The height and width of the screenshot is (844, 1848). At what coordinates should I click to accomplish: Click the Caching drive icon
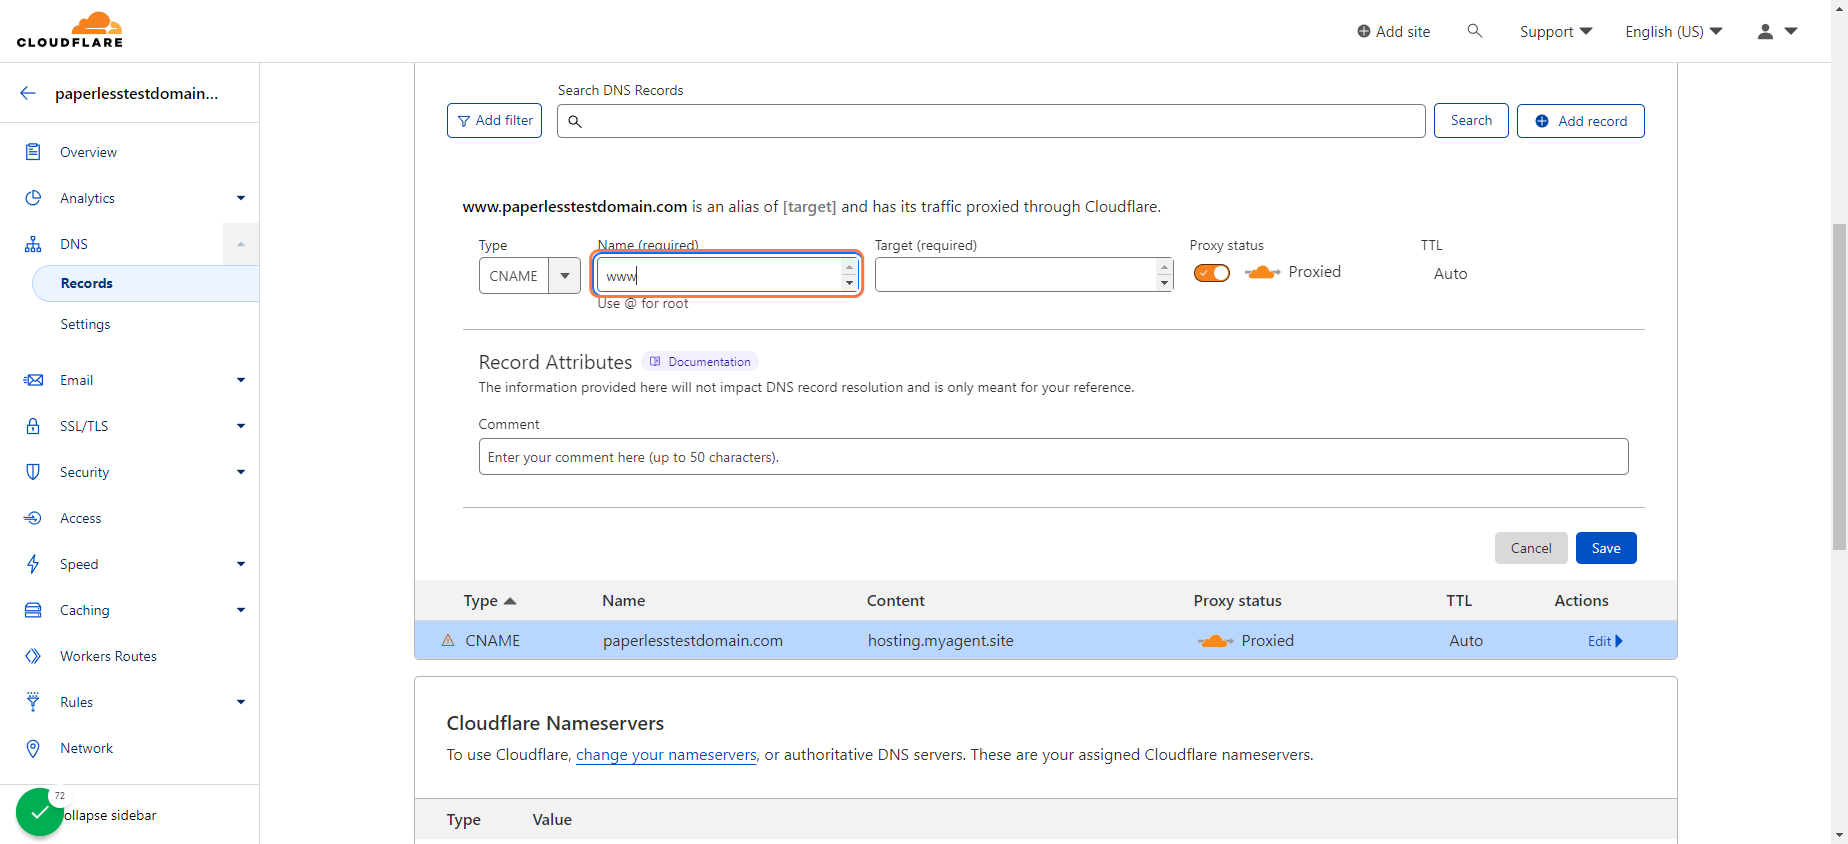[x=33, y=610]
